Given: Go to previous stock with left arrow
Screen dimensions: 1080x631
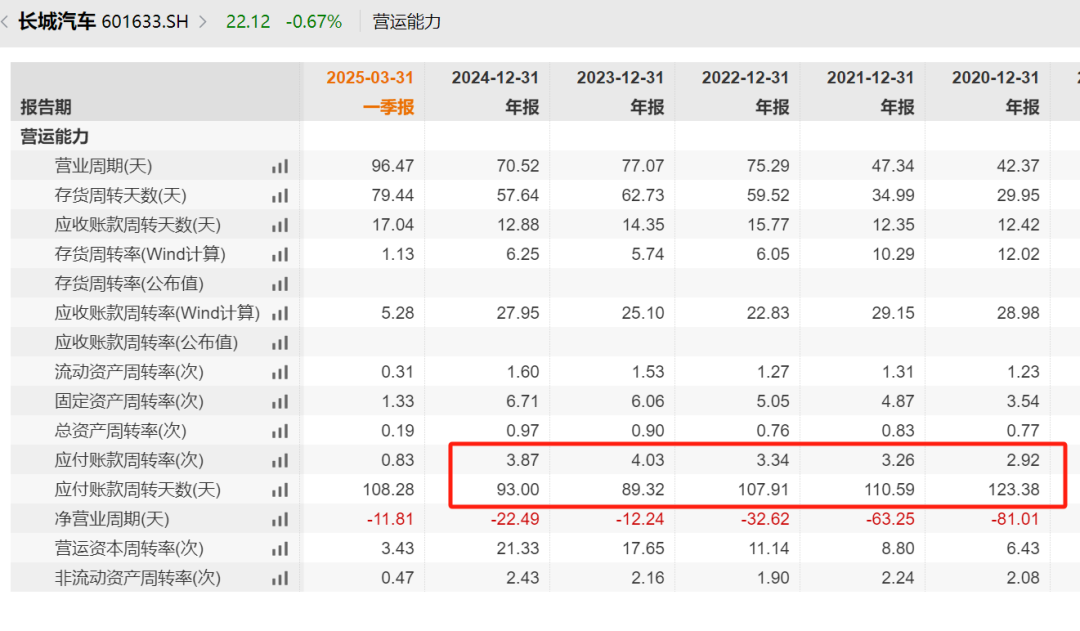Looking at the screenshot, I should click(5, 22).
